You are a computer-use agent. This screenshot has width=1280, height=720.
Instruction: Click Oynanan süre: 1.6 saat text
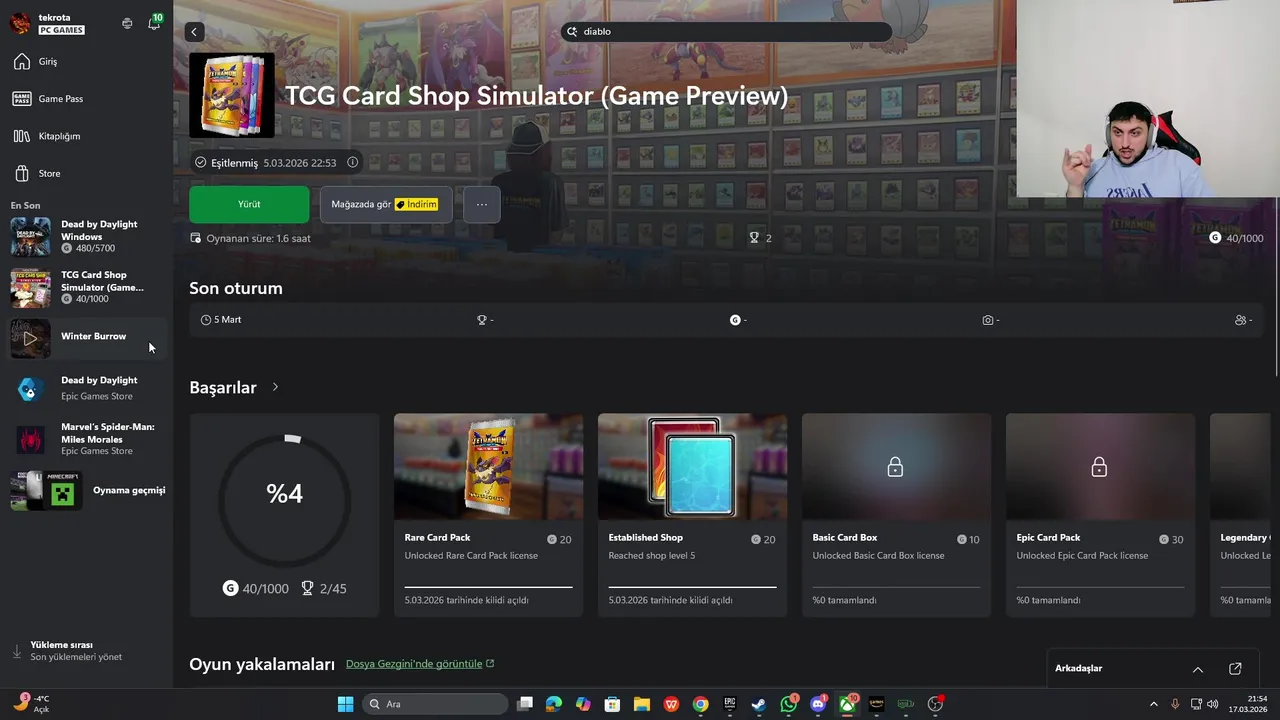[x=258, y=238]
